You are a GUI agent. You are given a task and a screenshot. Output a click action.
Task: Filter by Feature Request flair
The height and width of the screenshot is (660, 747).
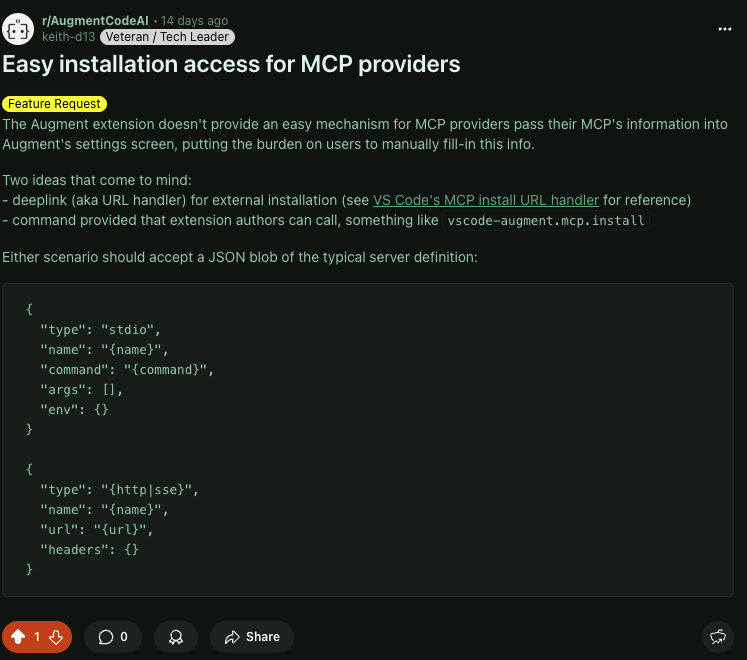(54, 103)
